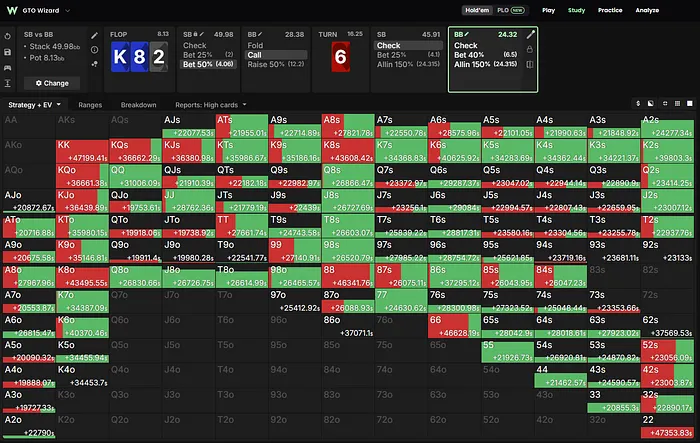Select BB flop action Call
This screenshot has height=443, width=700.
(276, 55)
